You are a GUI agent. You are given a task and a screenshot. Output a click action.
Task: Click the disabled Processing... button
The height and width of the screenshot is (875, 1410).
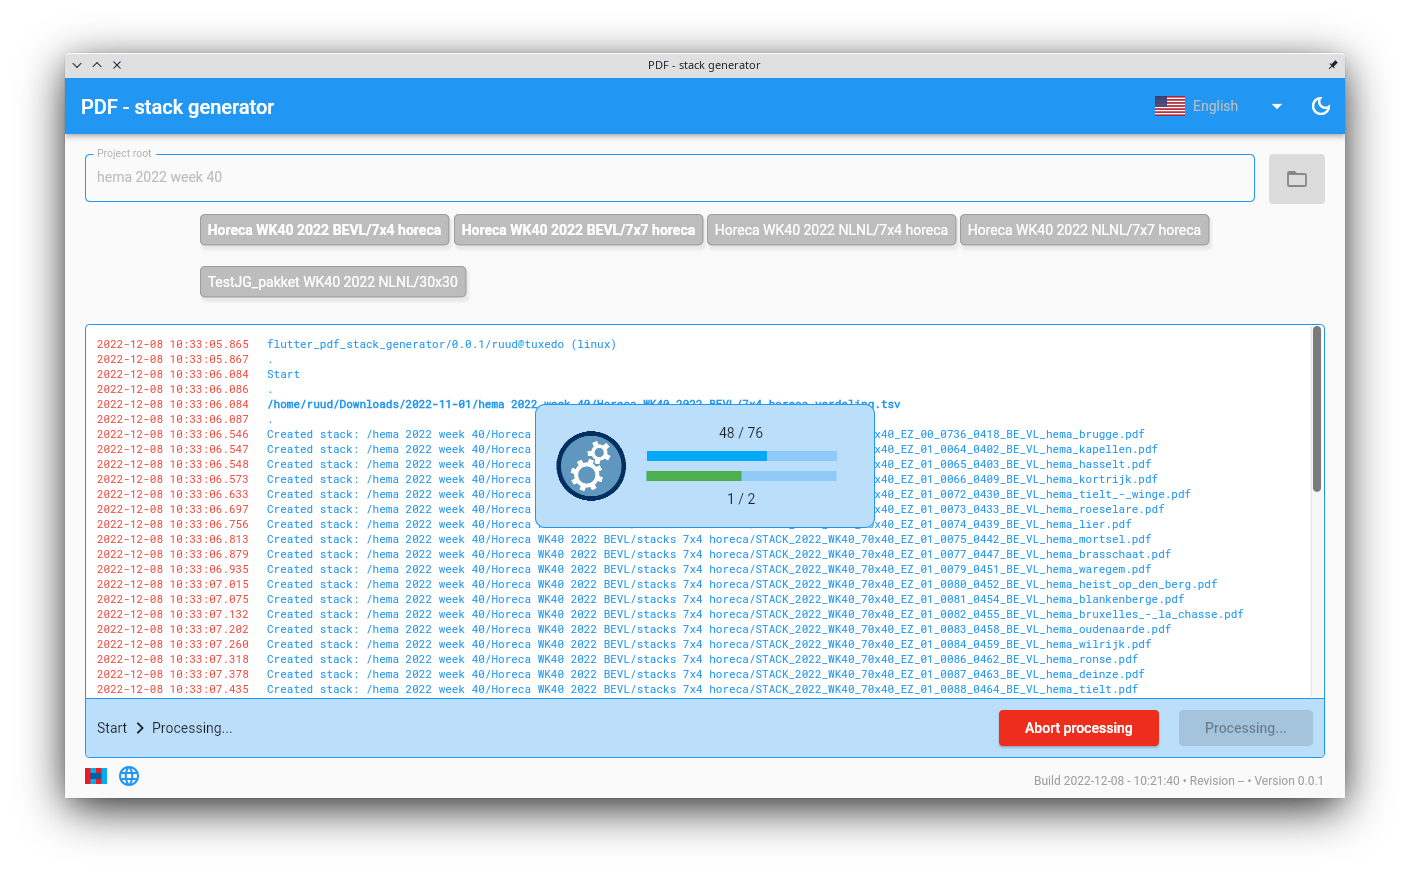pos(1245,728)
